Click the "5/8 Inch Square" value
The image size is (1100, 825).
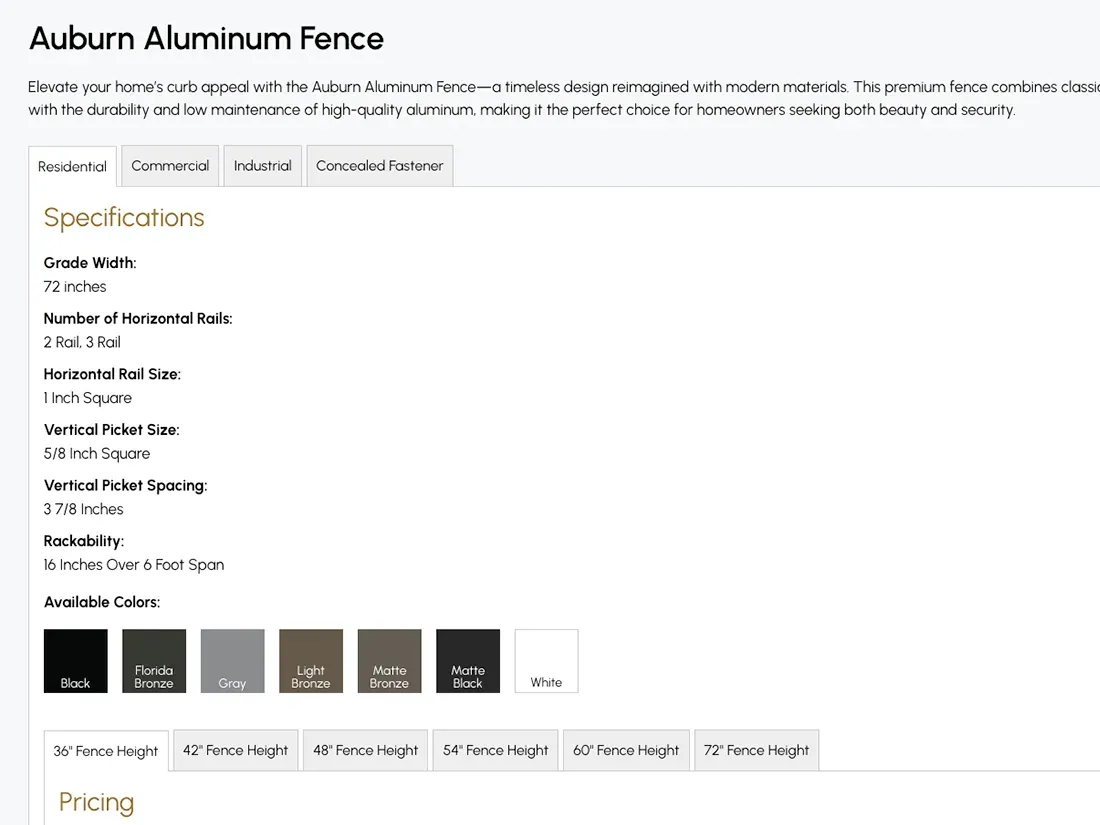[x=97, y=454]
